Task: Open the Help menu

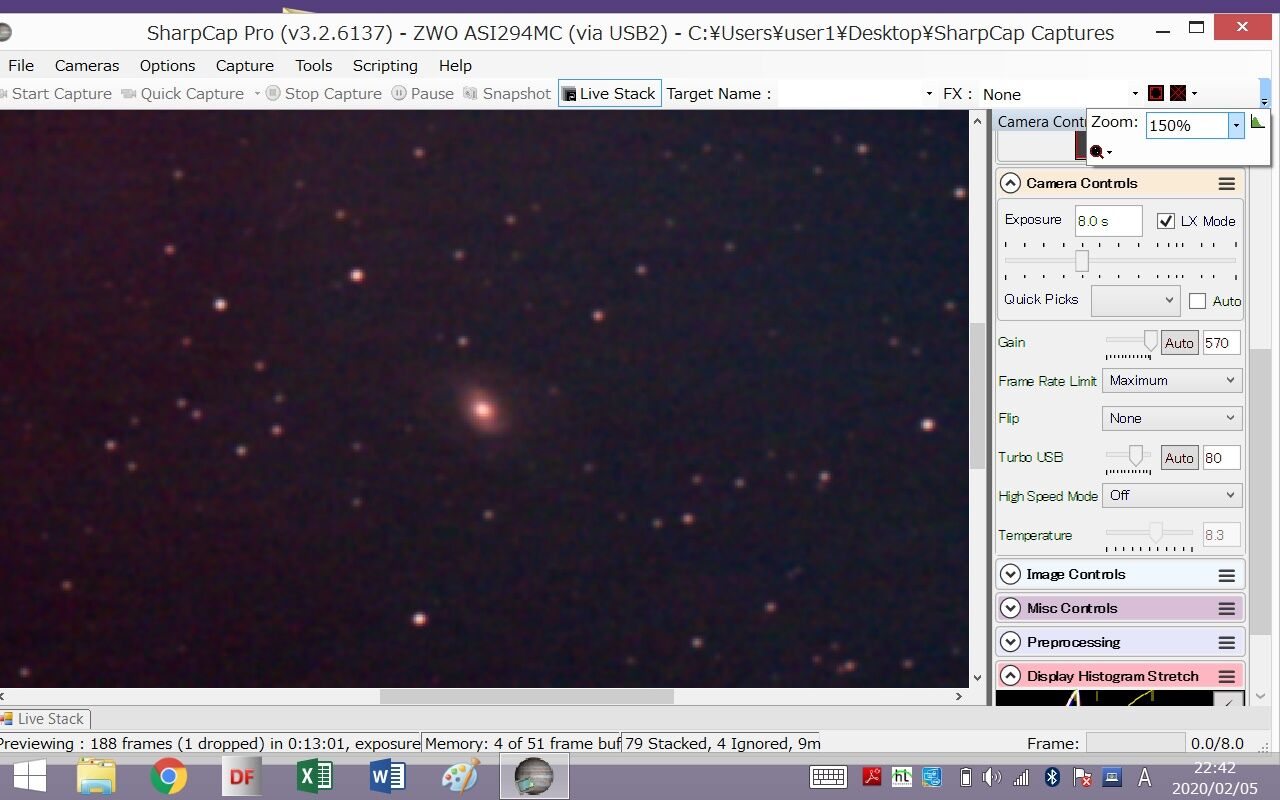Action: coord(455,65)
